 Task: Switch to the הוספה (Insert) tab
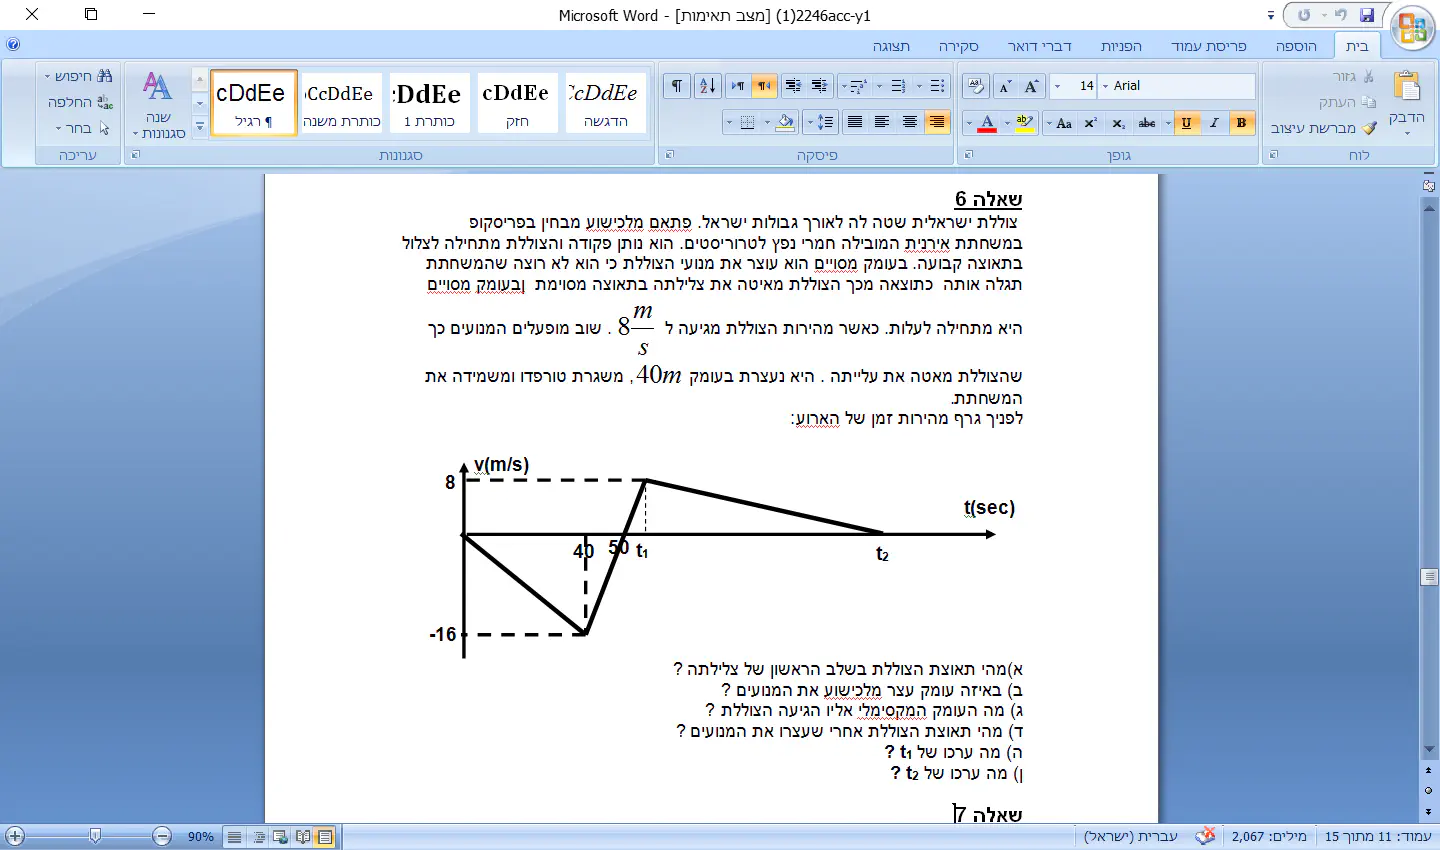[x=1296, y=46]
